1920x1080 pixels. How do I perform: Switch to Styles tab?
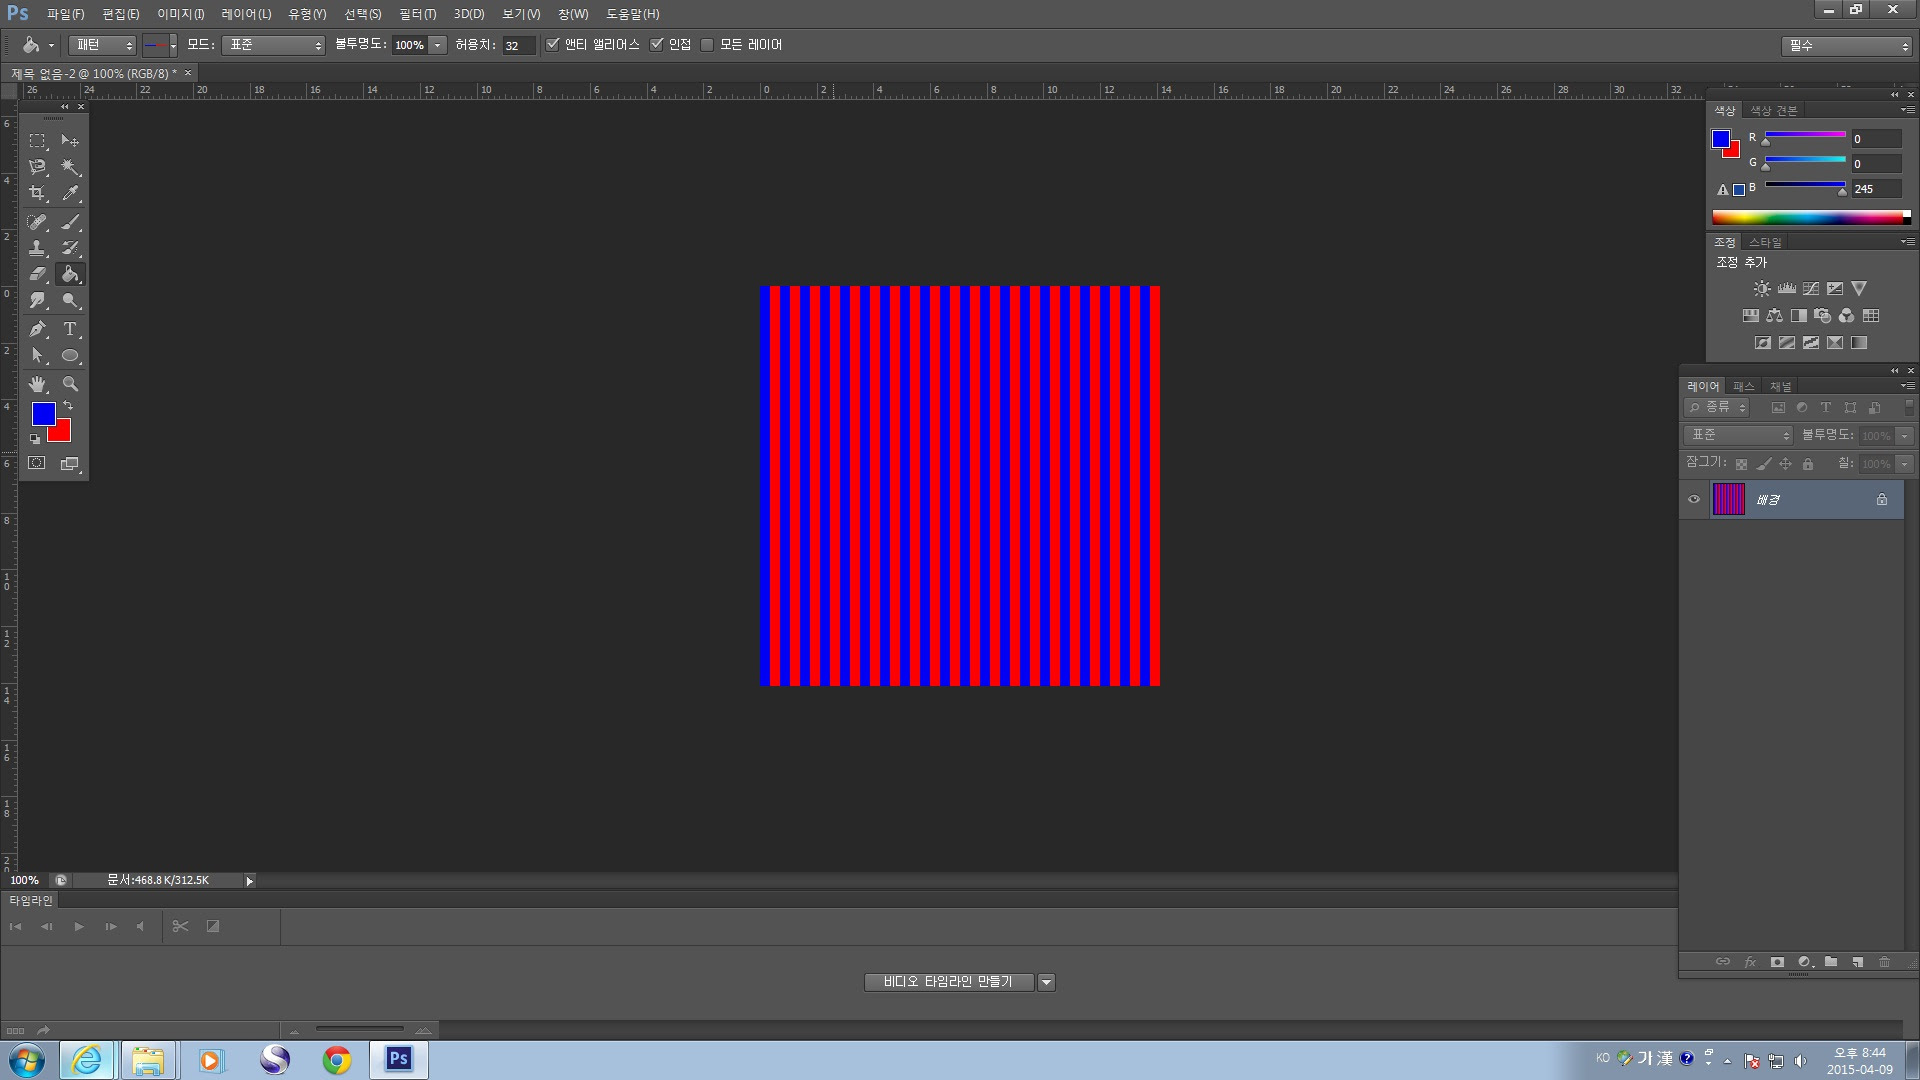point(1765,242)
